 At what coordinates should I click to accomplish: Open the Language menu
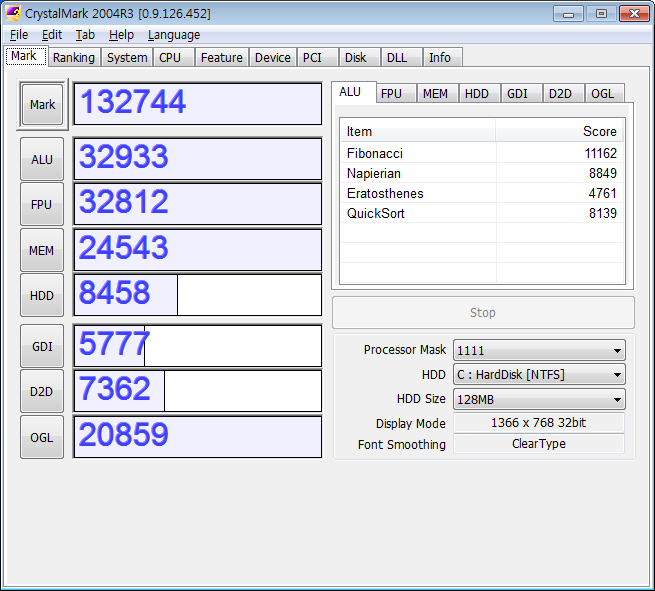pyautogui.click(x=174, y=35)
